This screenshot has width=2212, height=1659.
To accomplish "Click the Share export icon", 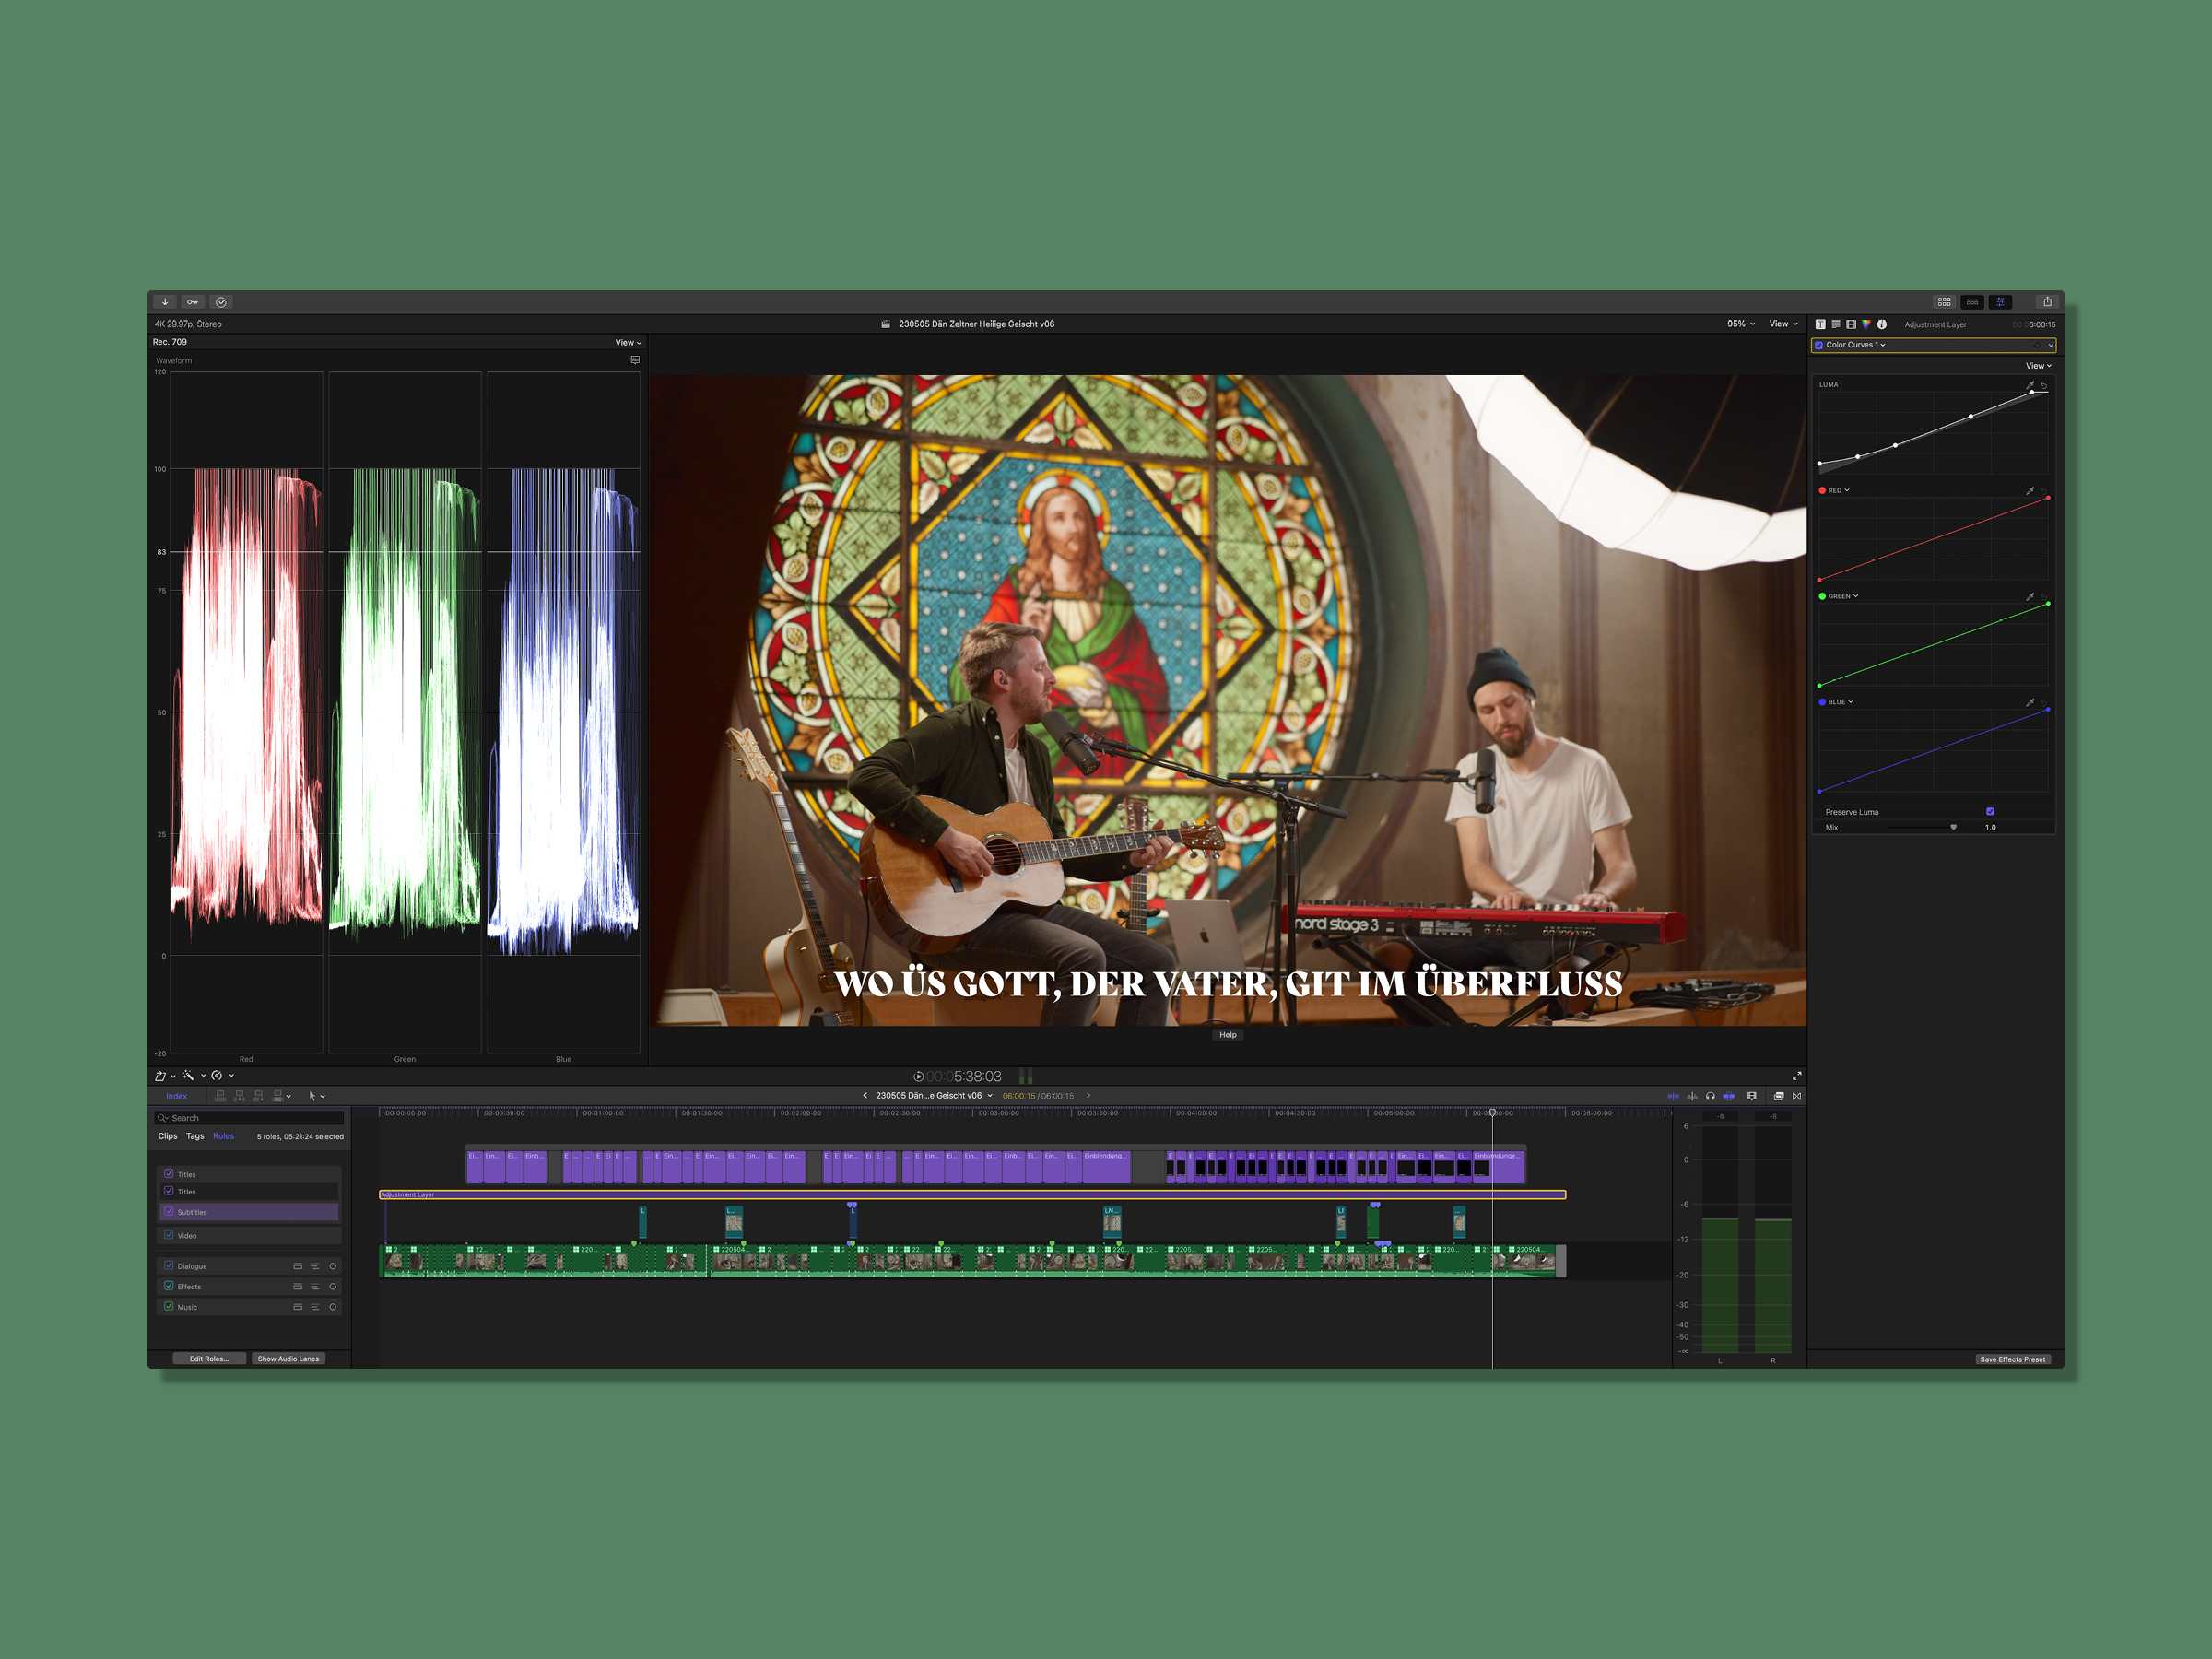I will pos(2047,302).
